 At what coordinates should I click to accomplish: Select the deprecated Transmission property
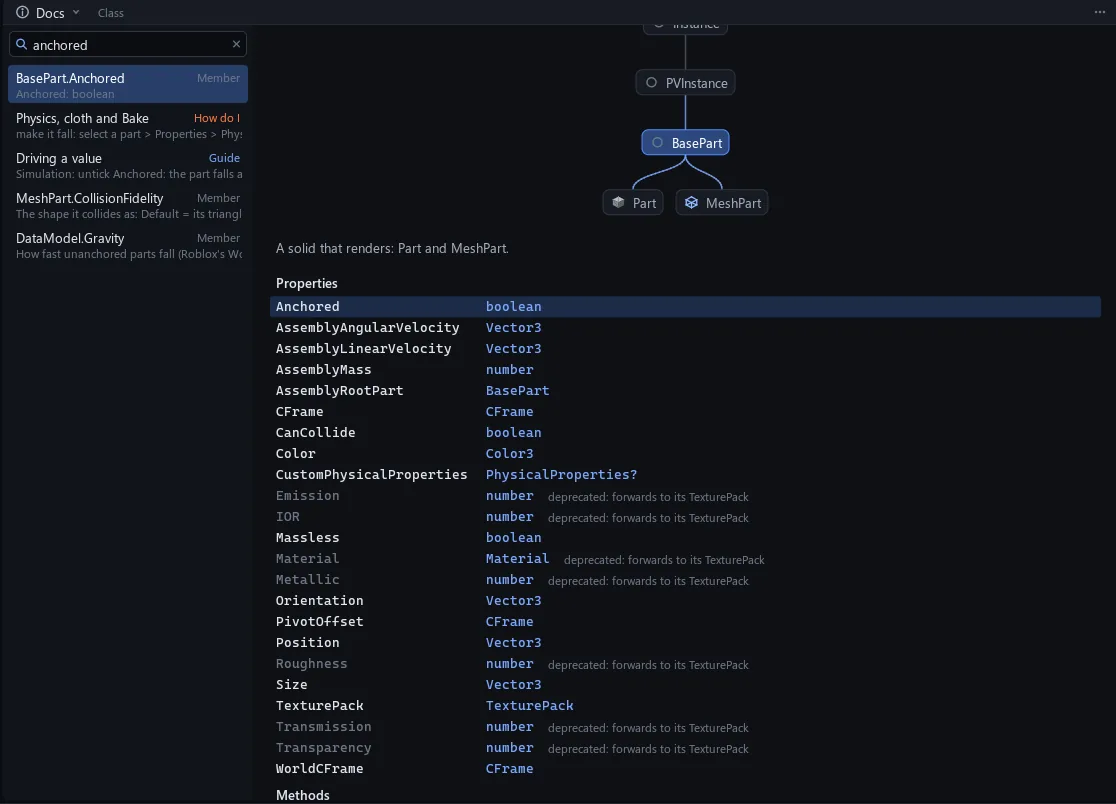323,726
